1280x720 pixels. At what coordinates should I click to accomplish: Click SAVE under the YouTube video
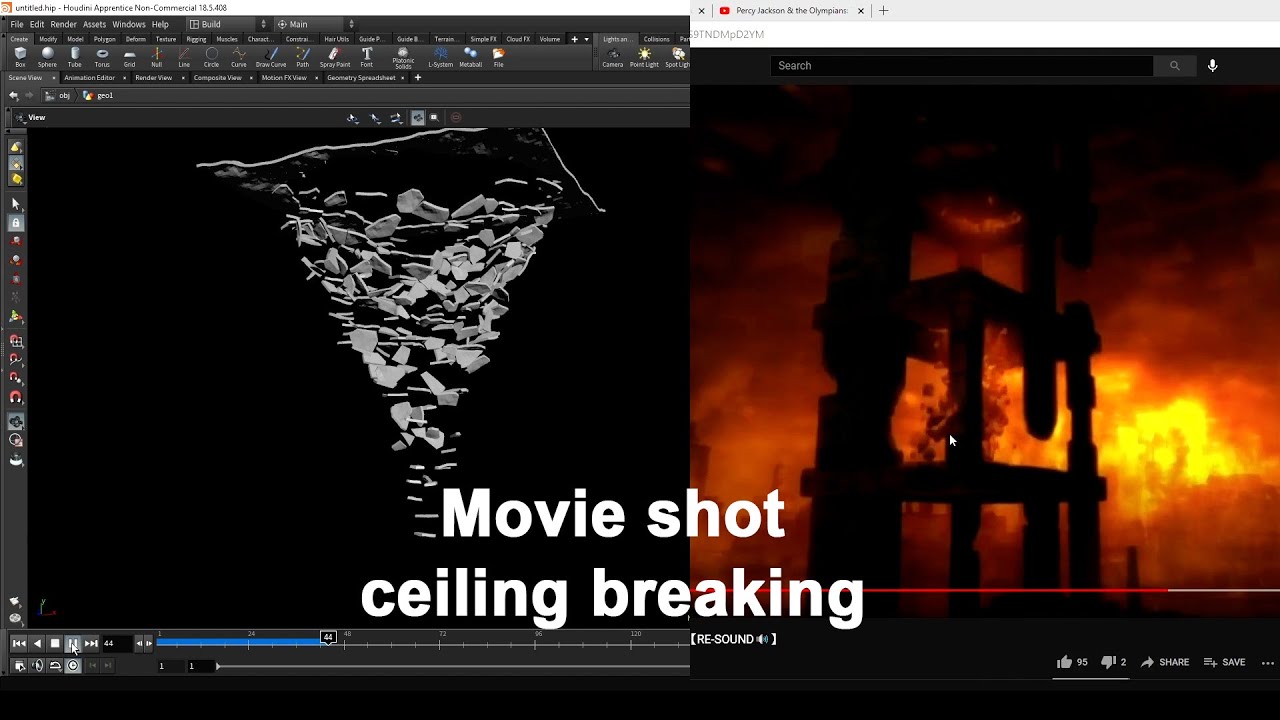point(1225,662)
